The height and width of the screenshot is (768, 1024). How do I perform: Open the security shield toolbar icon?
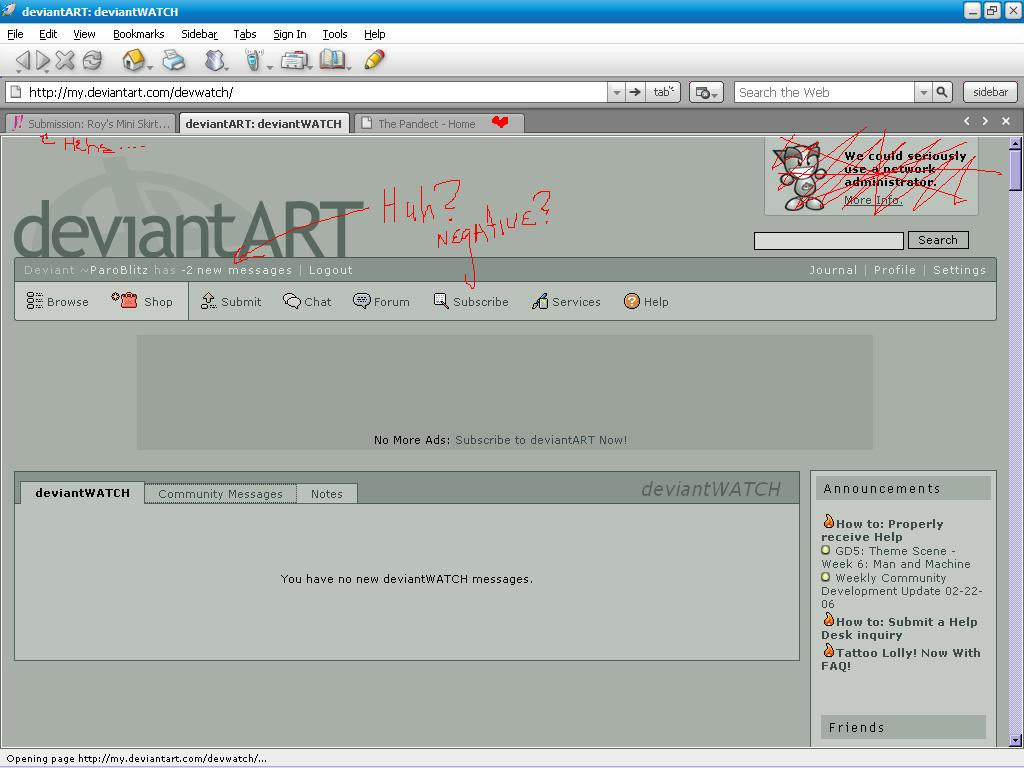(214, 60)
